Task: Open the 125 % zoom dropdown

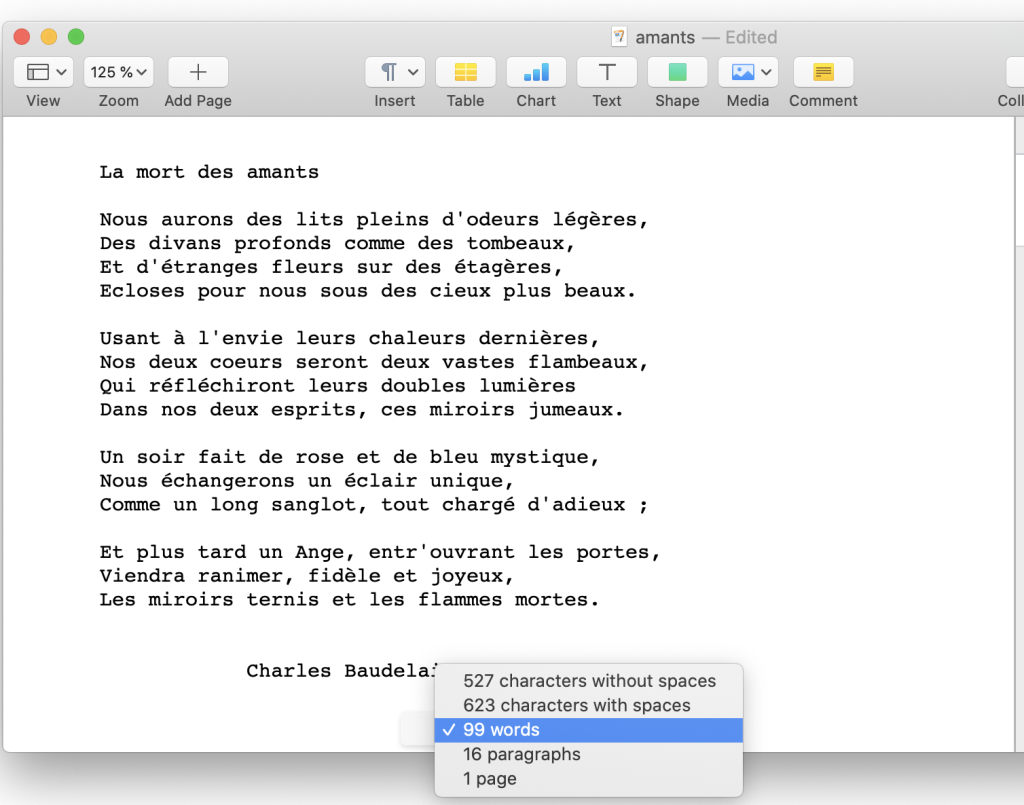Action: 118,72
